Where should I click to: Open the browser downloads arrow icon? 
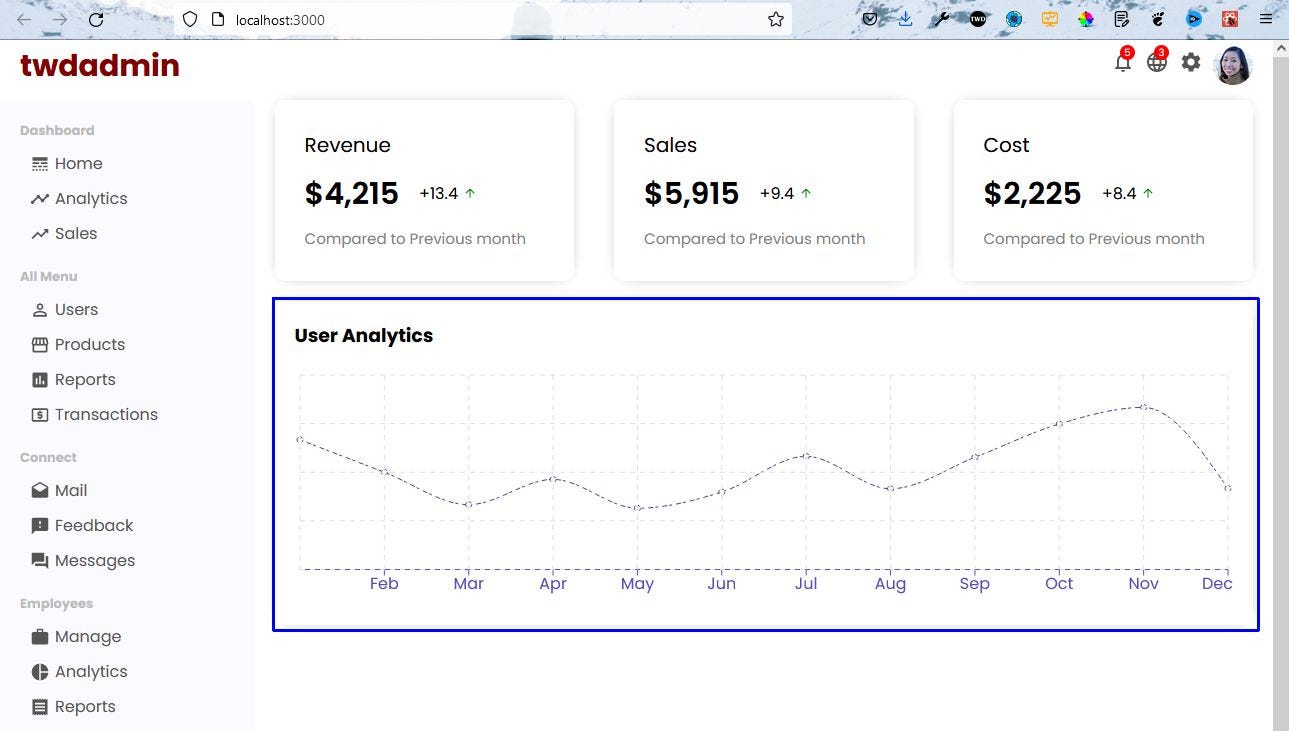coord(906,19)
